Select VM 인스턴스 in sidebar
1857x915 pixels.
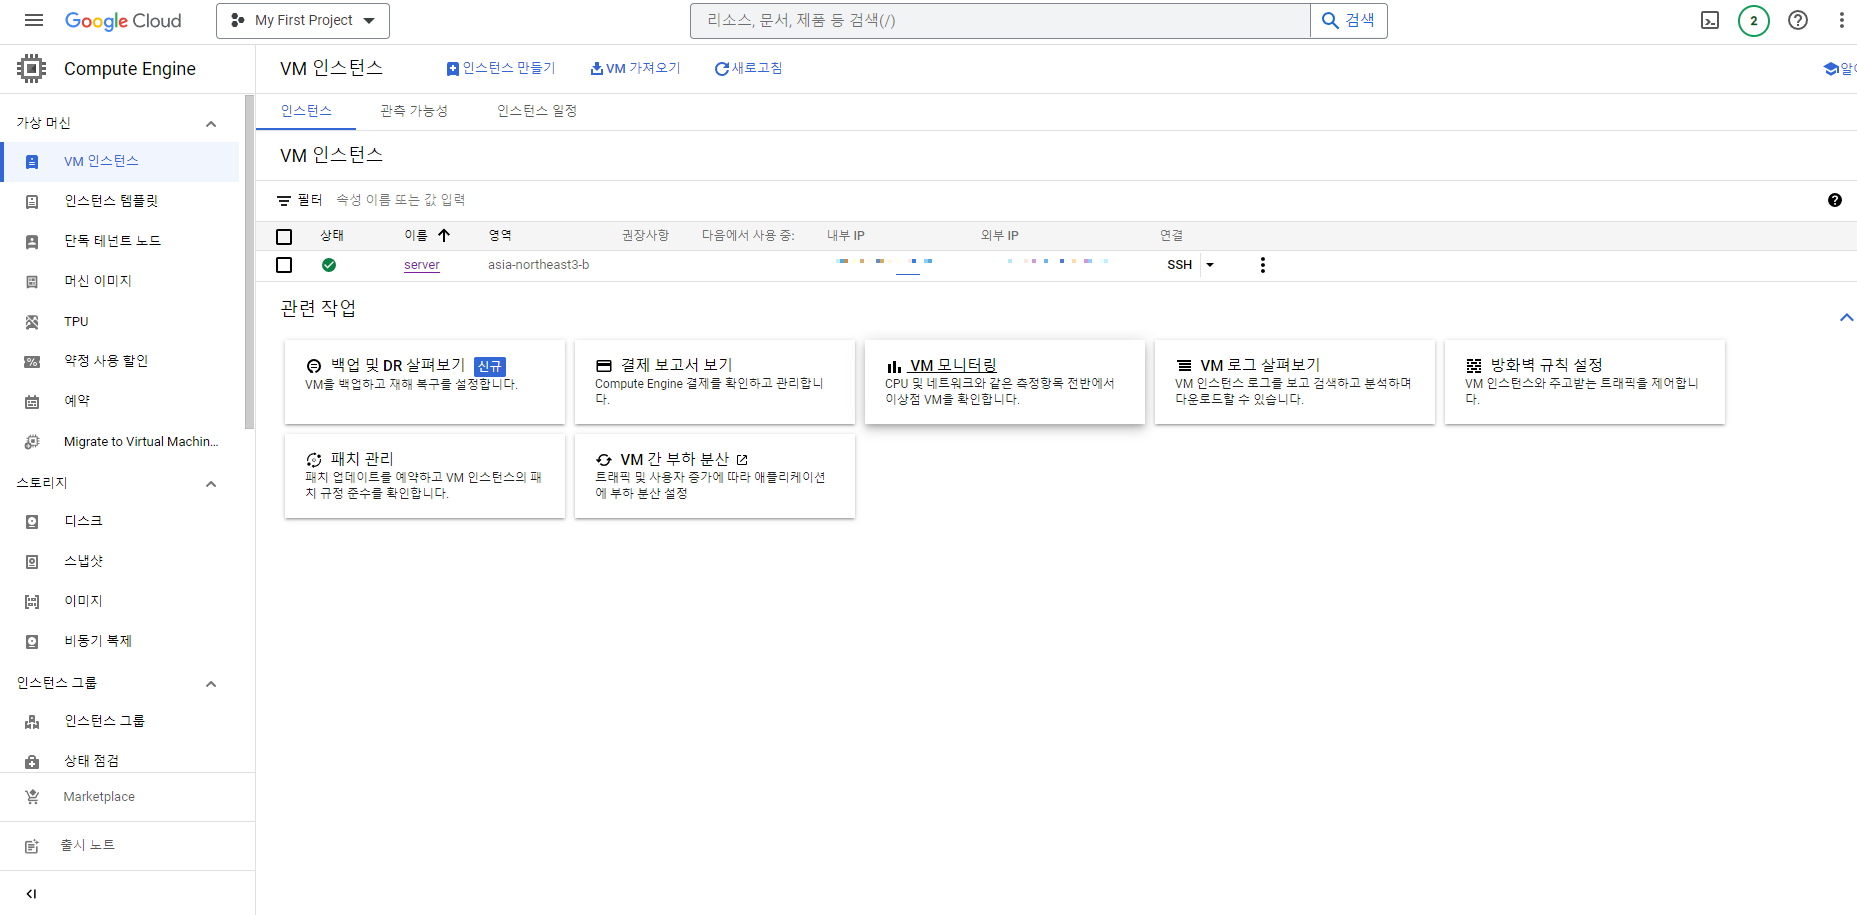point(120,161)
